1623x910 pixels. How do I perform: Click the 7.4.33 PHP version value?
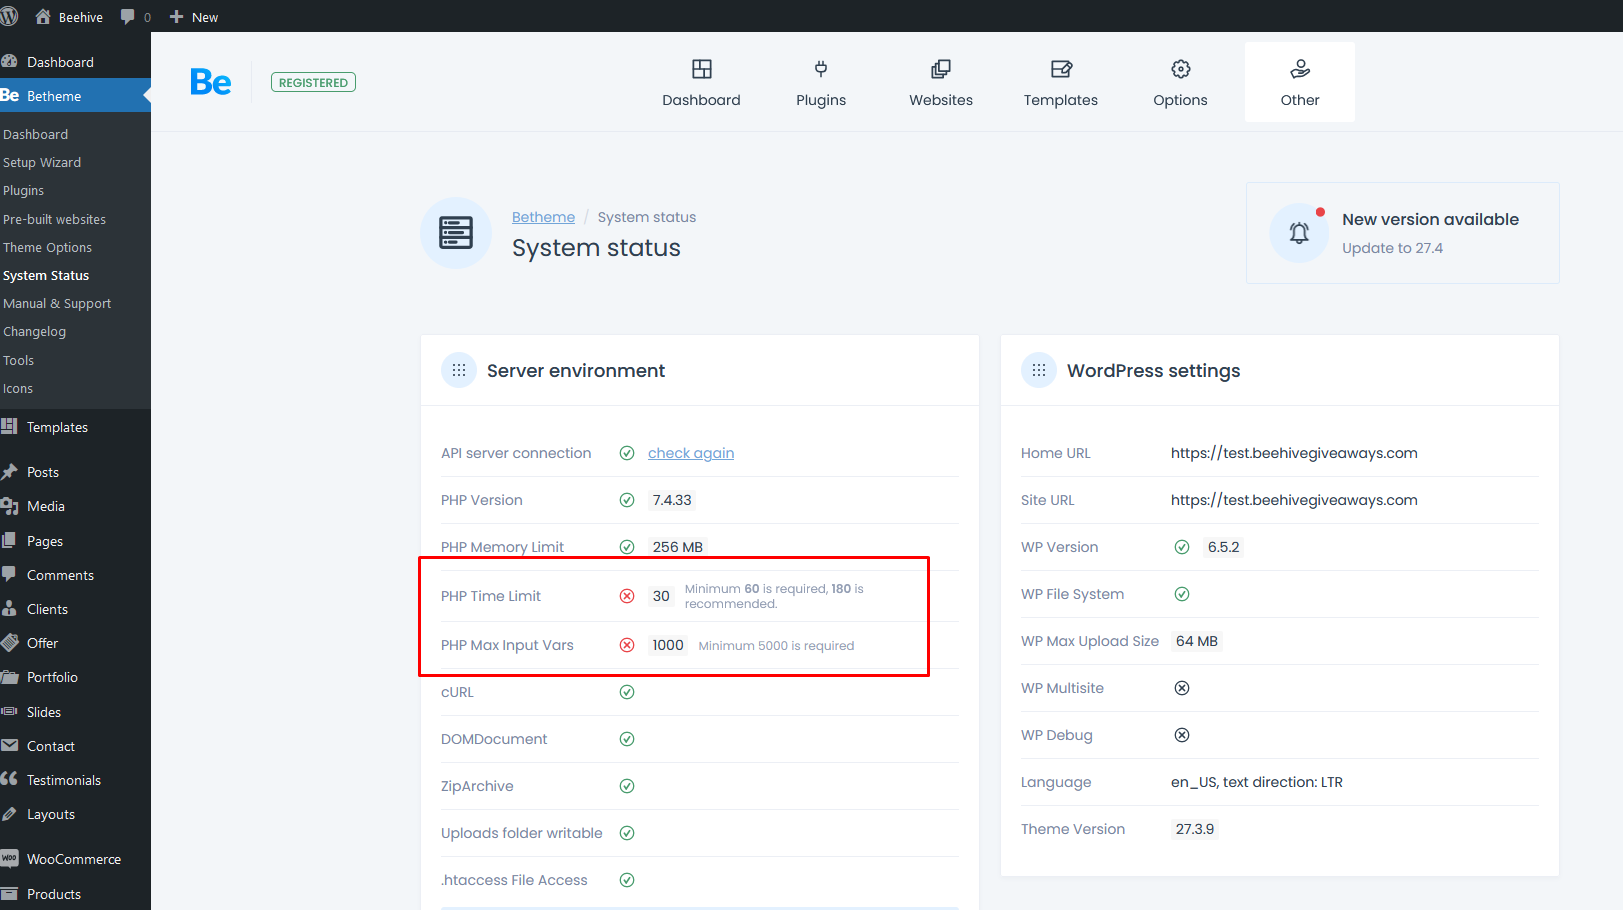(x=672, y=500)
